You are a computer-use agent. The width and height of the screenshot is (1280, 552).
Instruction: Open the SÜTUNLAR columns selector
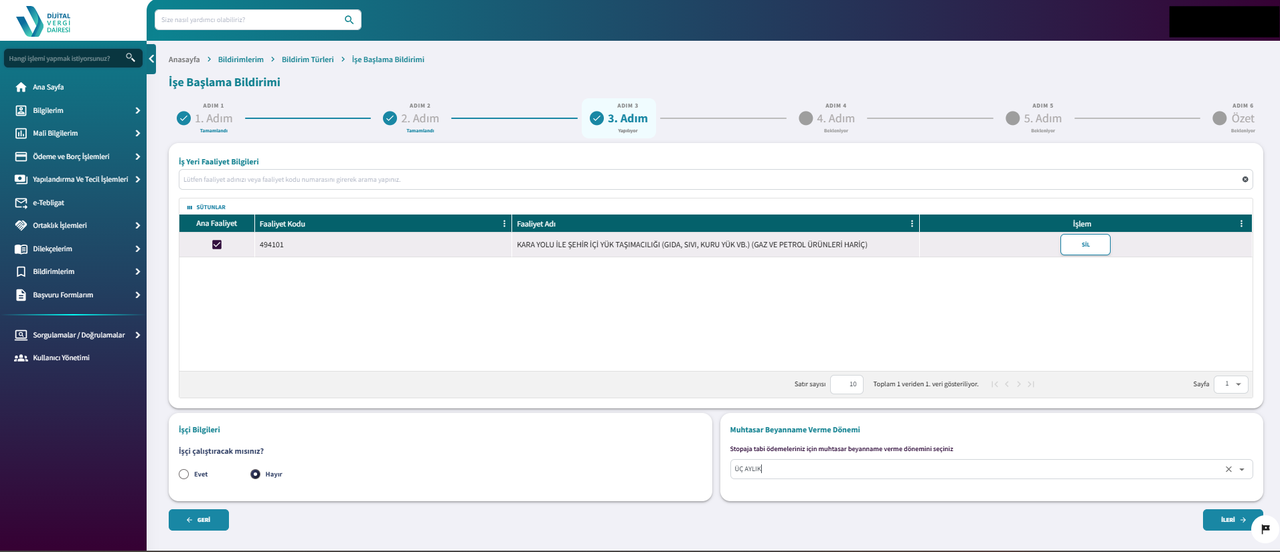(206, 207)
